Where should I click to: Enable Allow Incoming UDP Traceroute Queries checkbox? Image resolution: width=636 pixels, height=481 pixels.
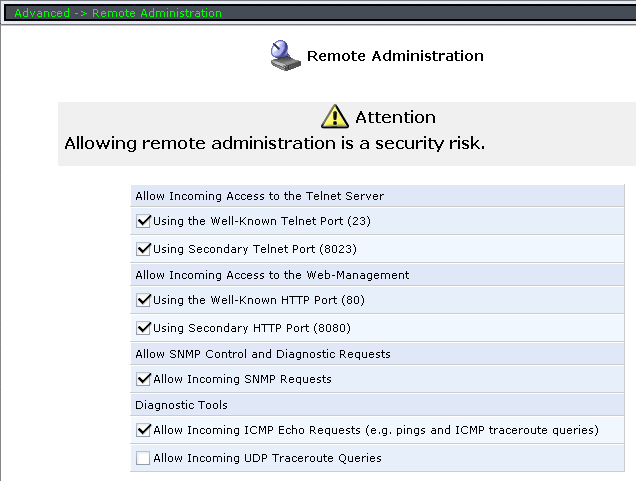pos(143,458)
